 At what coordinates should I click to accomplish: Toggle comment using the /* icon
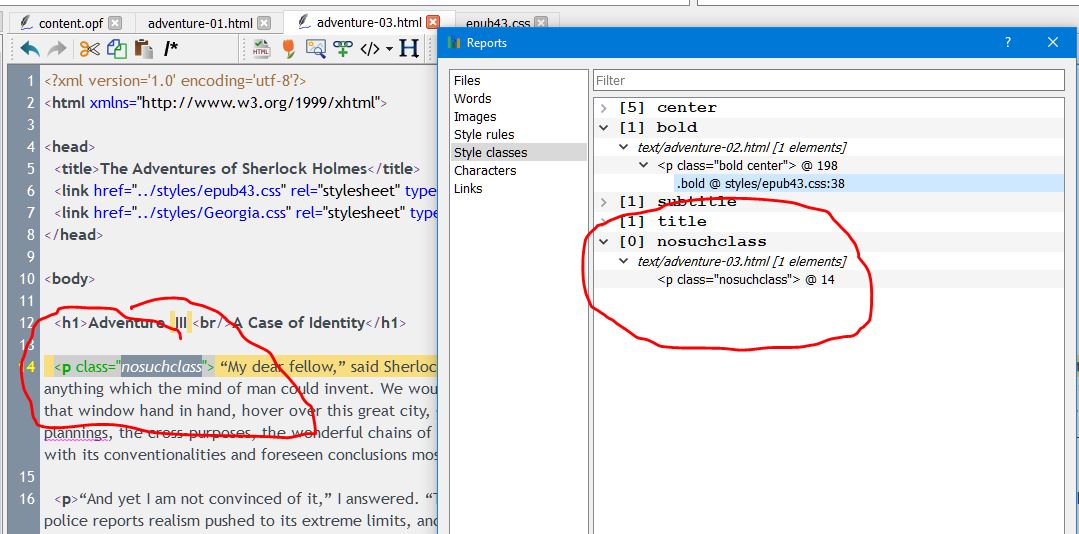point(171,49)
